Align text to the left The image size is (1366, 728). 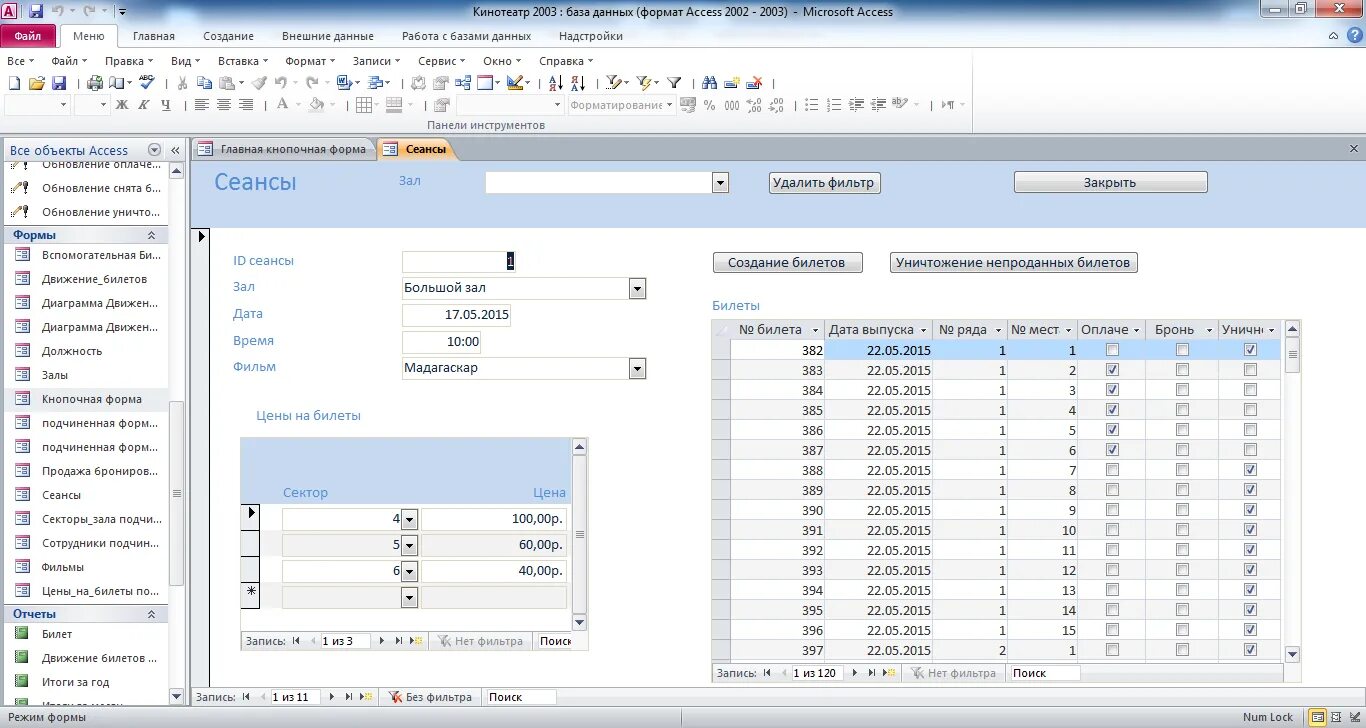click(201, 104)
